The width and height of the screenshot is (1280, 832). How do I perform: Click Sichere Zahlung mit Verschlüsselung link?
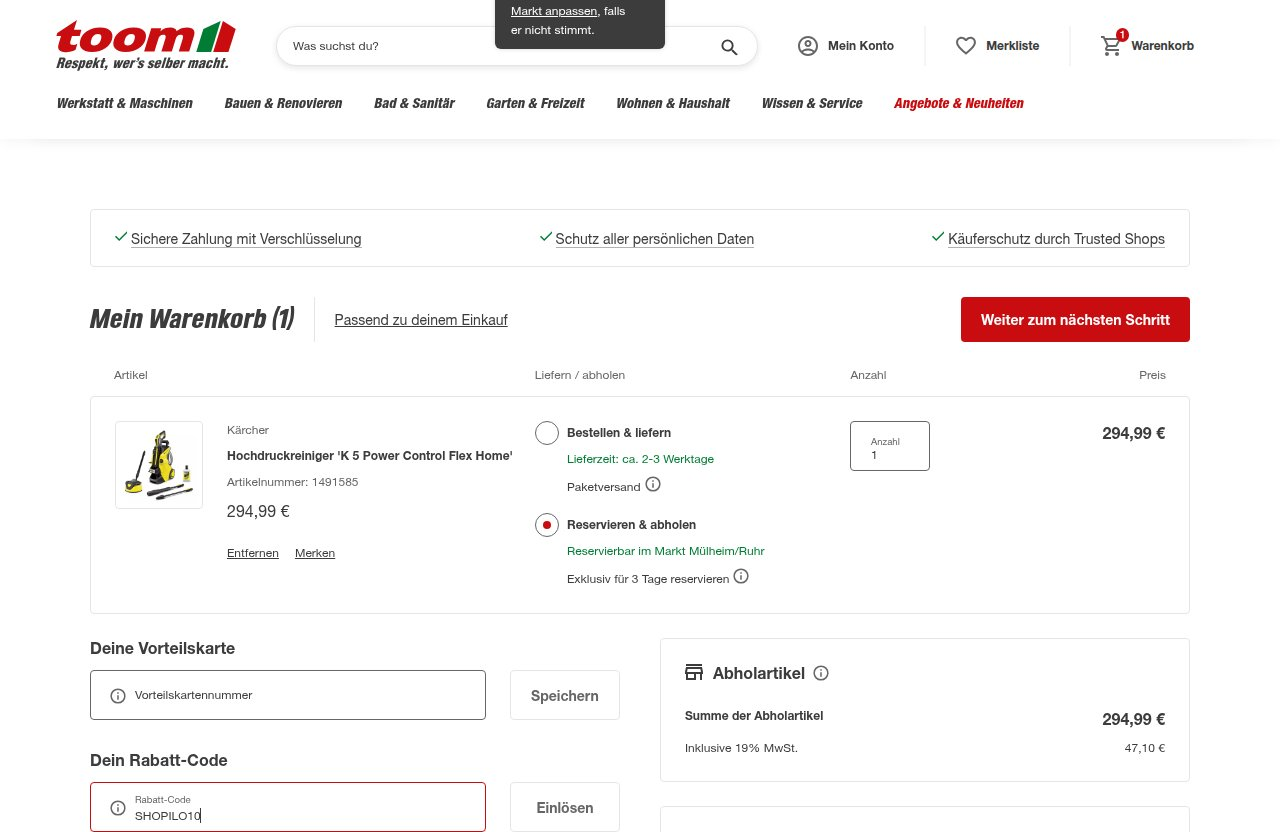click(x=246, y=239)
